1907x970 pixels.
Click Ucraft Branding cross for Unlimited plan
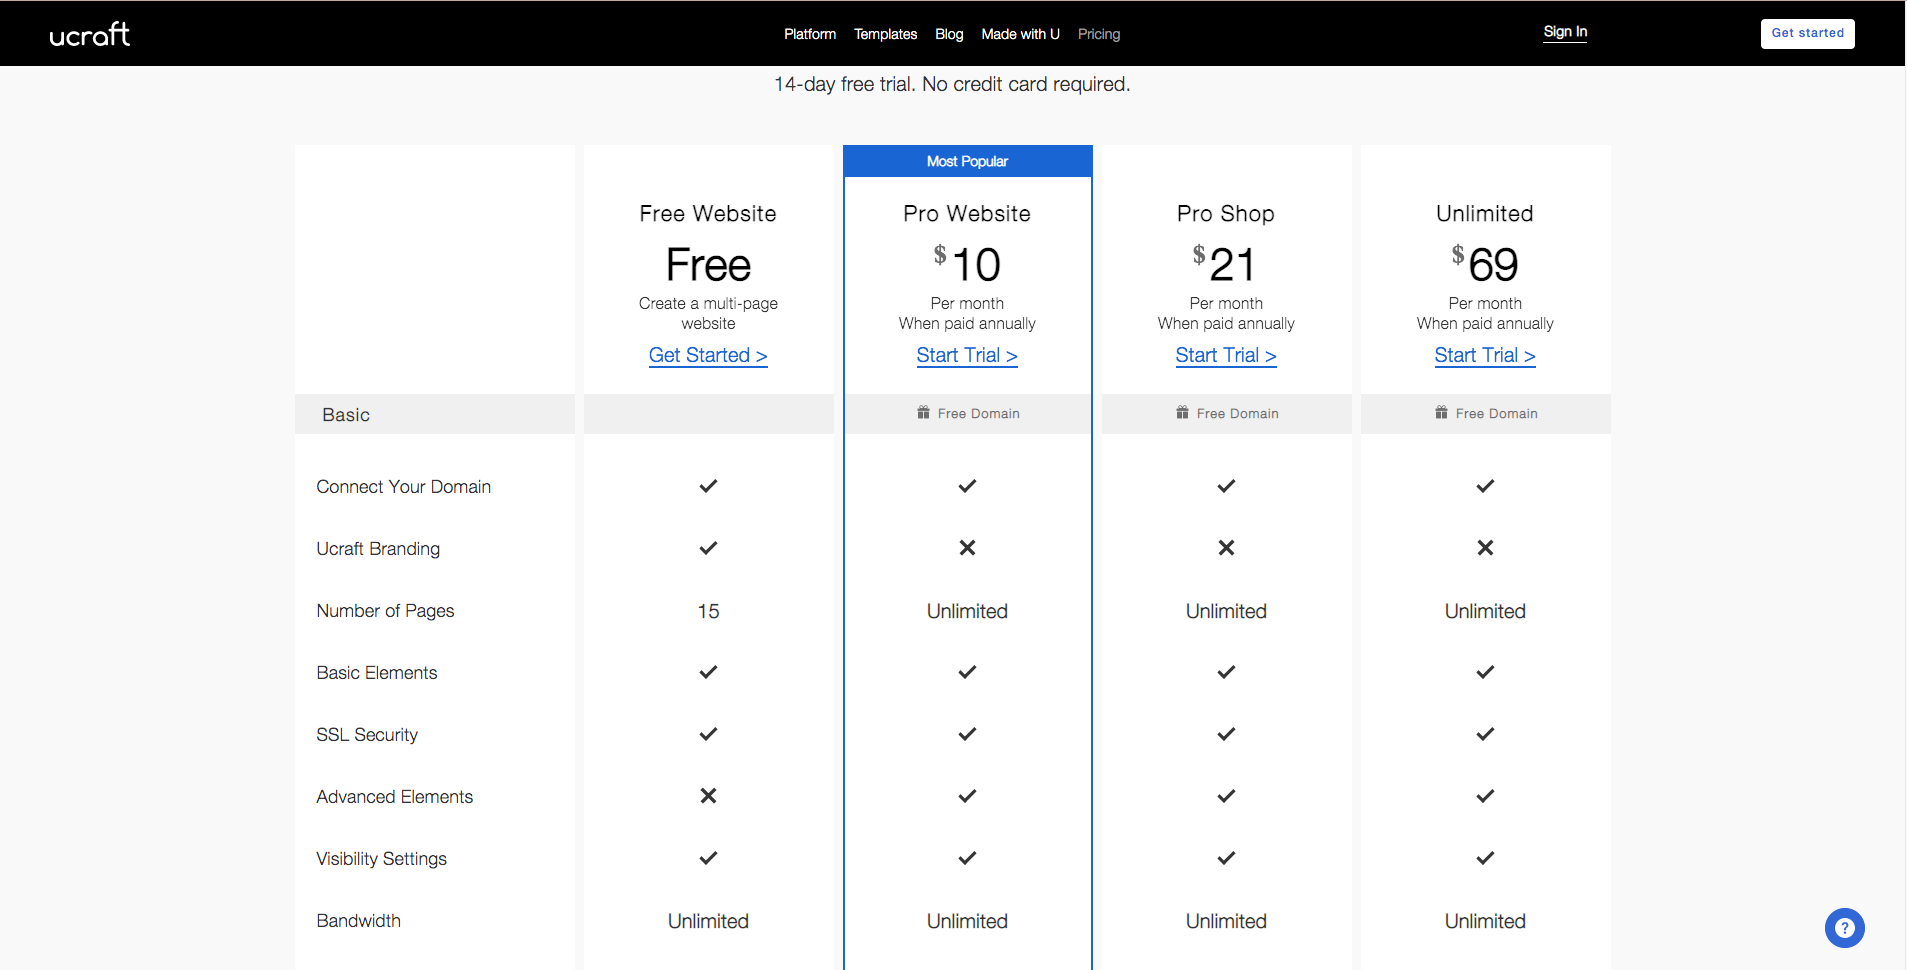click(1485, 548)
